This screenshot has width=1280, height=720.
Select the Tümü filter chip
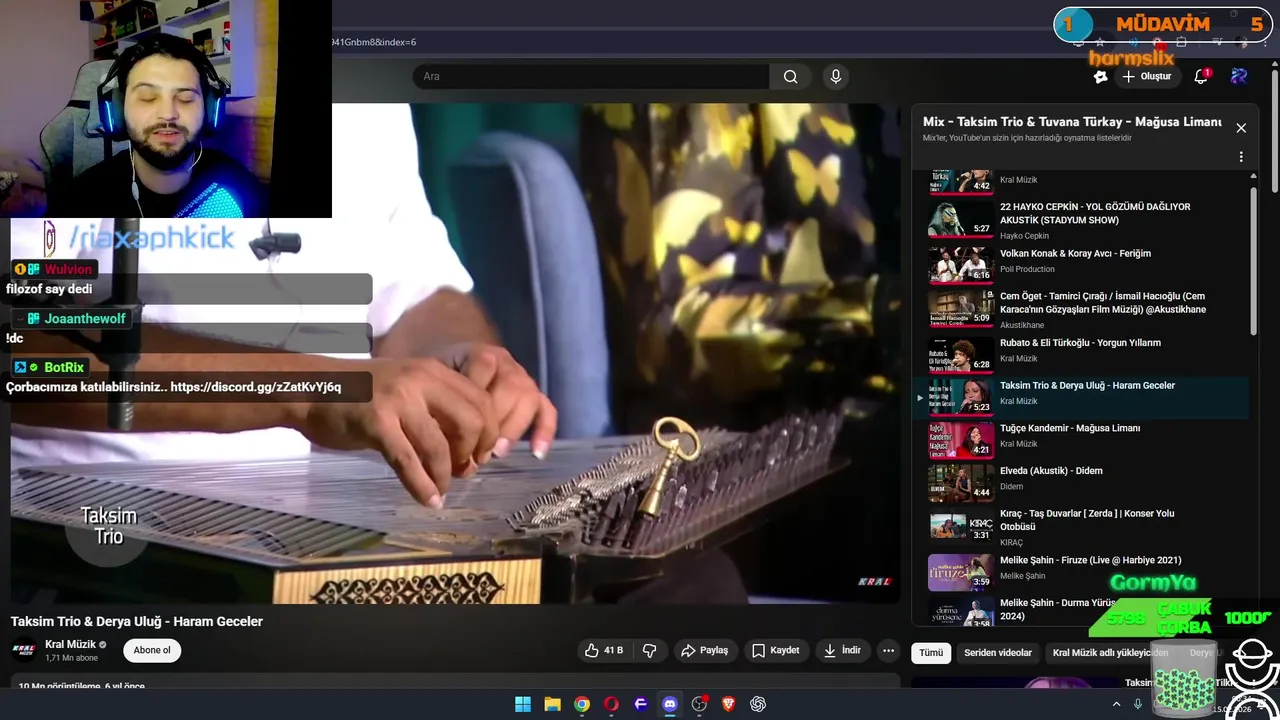931,652
